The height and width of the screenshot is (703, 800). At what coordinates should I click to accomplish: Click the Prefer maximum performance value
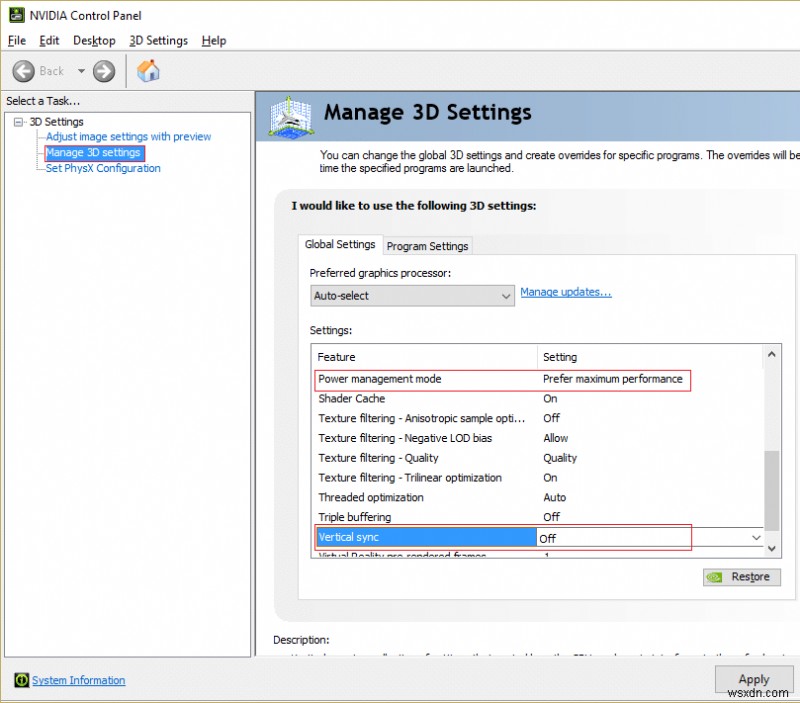pyautogui.click(x=612, y=379)
